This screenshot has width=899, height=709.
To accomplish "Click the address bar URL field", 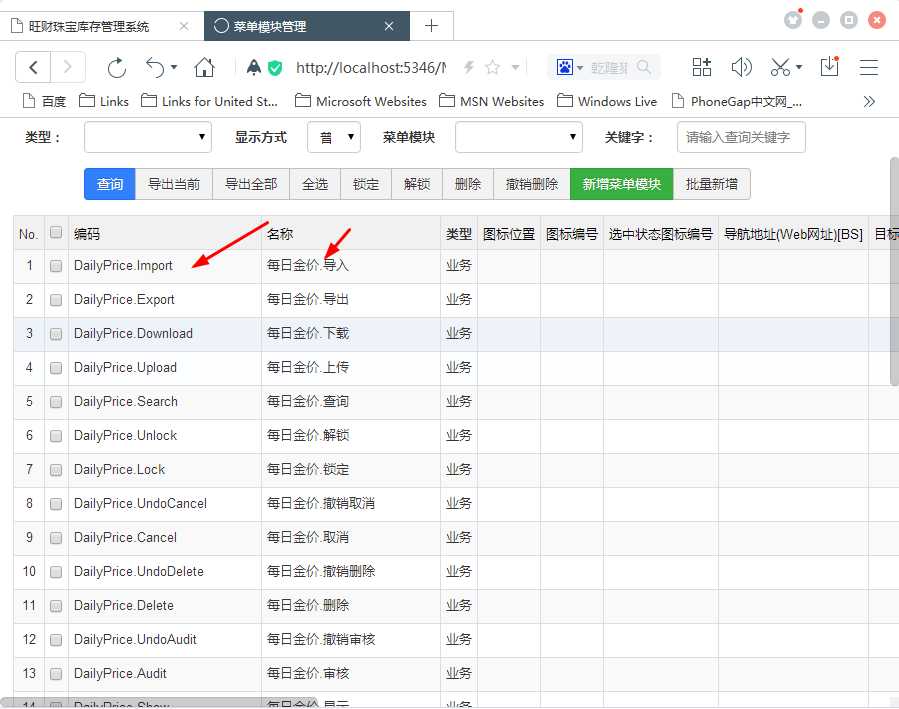I will pos(370,68).
